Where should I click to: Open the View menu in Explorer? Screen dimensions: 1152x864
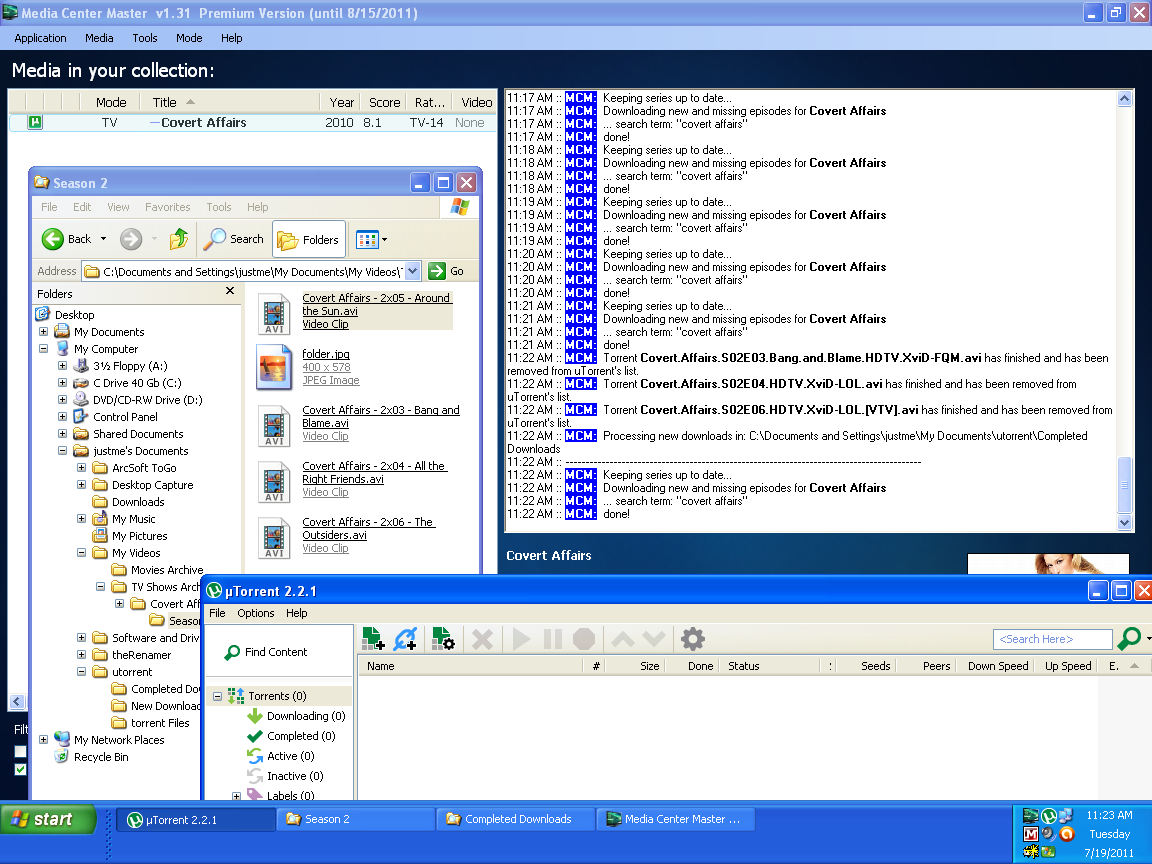click(x=118, y=207)
